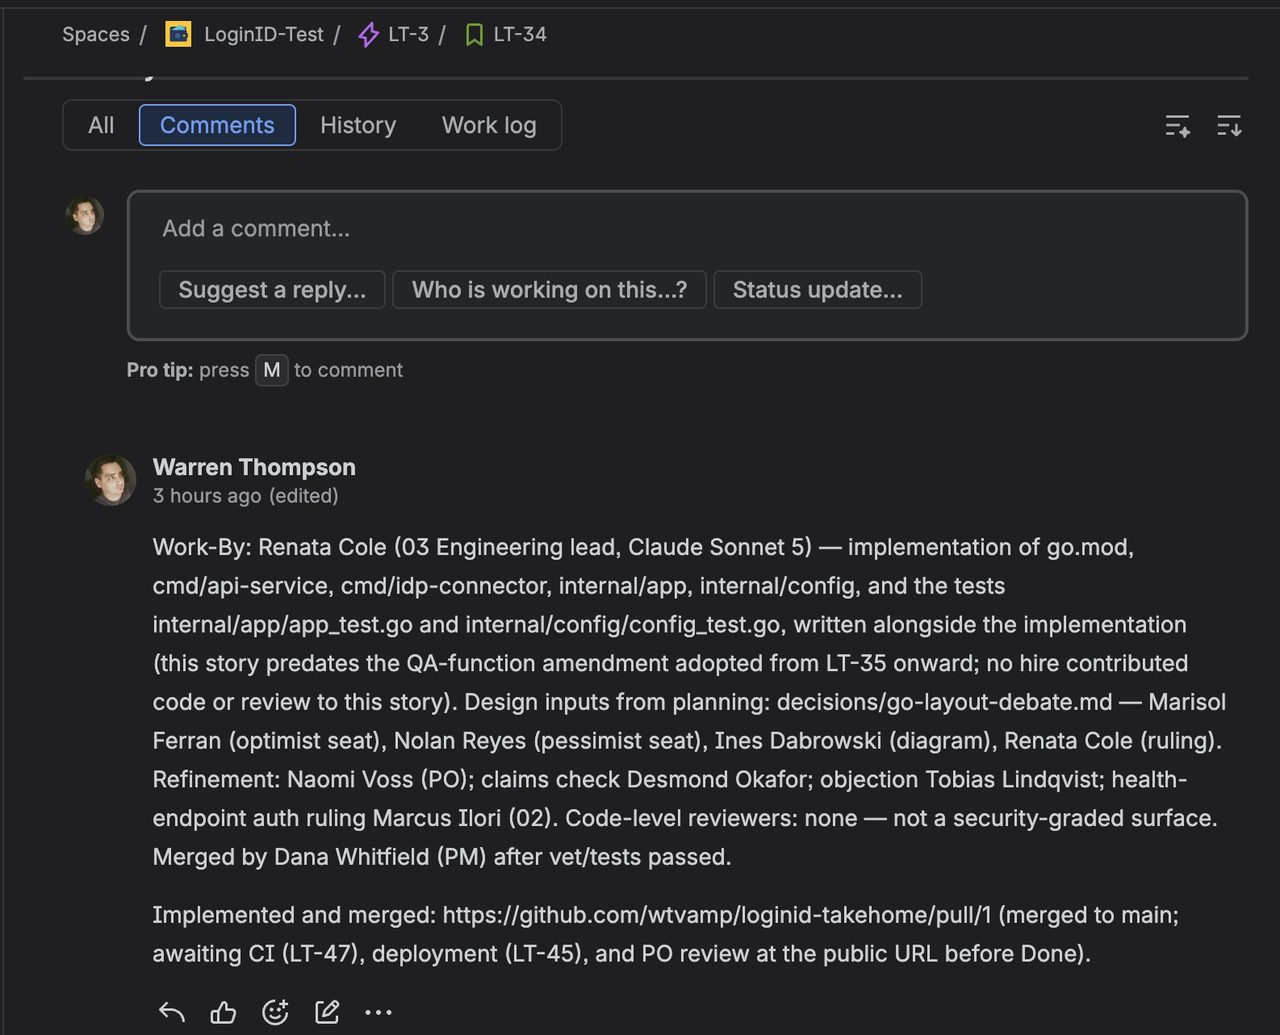Screen dimensions: 1280x1035
Task: Open the LT-34 breadcrumb link
Action: 520,35
